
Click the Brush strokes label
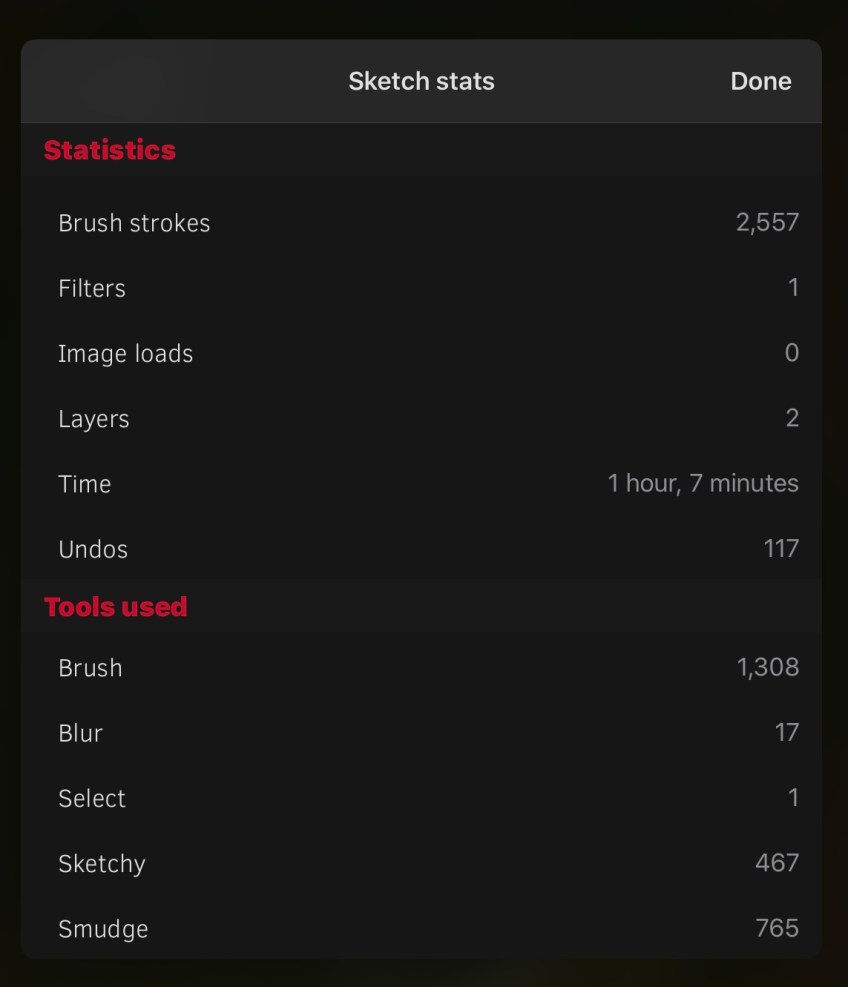pyautogui.click(x=134, y=223)
